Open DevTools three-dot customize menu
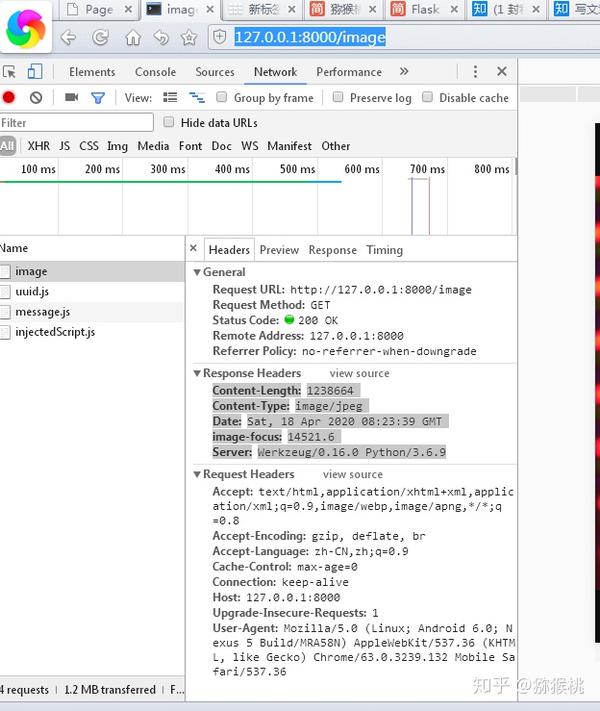 (x=475, y=72)
